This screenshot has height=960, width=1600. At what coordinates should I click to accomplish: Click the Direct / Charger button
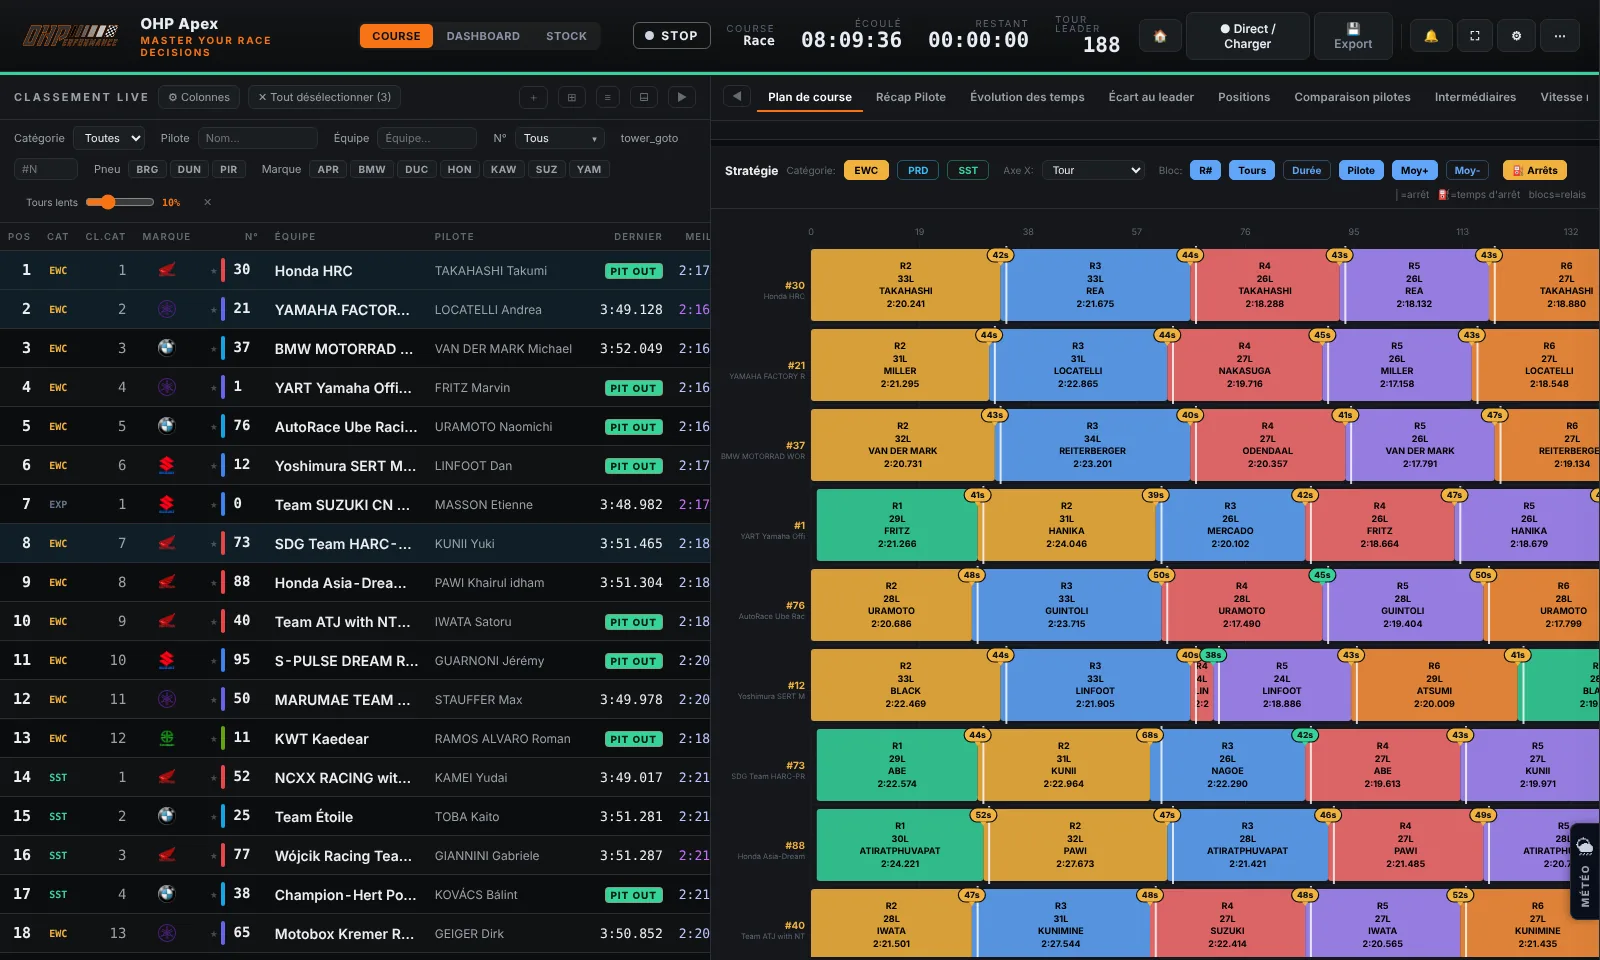coord(1247,36)
